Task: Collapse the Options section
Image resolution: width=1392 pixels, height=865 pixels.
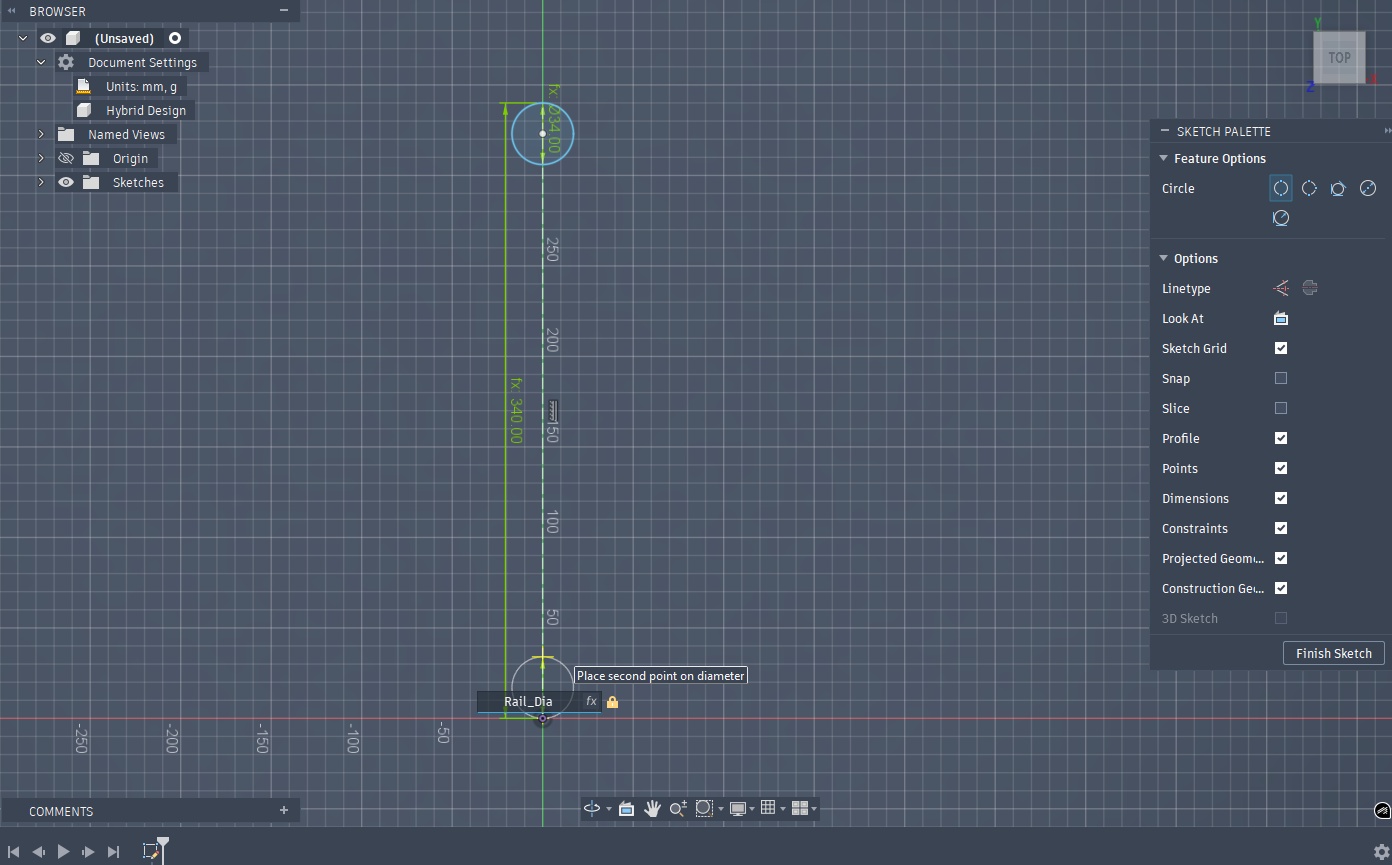Action: point(1164,258)
